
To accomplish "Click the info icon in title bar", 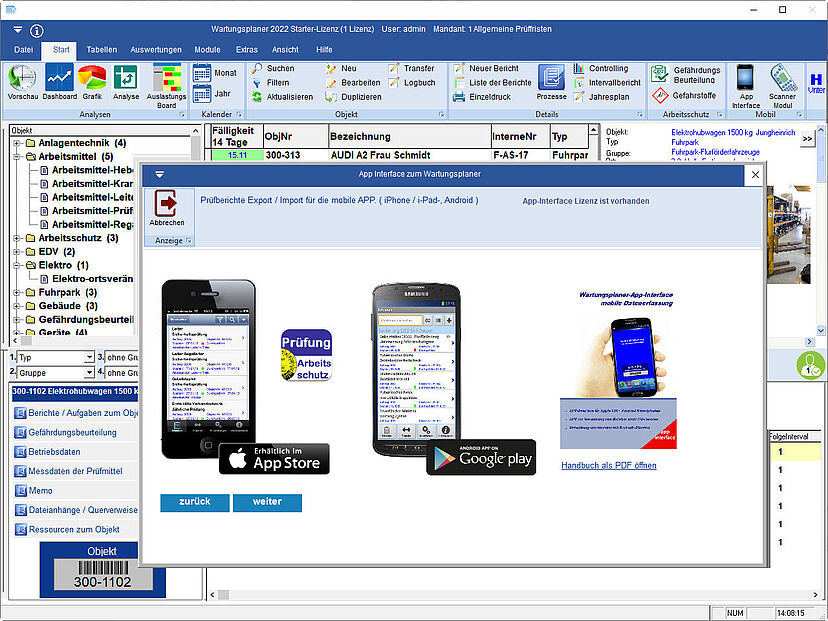I will 36,31.
